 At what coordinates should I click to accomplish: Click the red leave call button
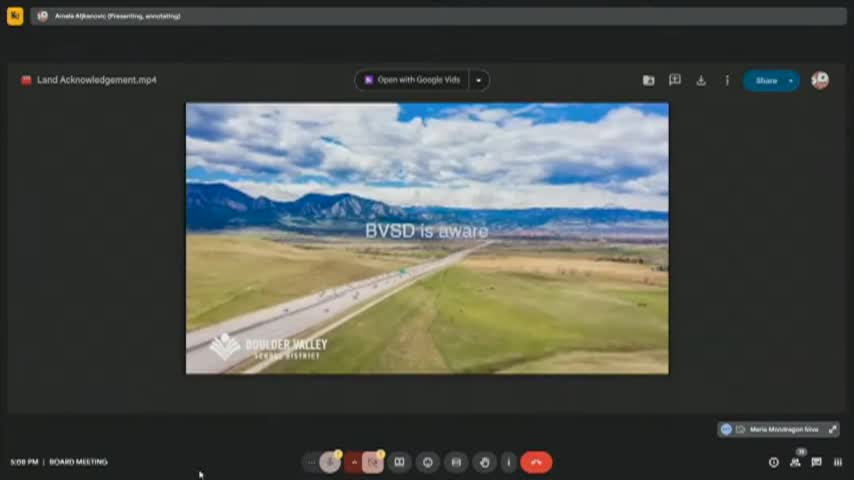pos(536,462)
